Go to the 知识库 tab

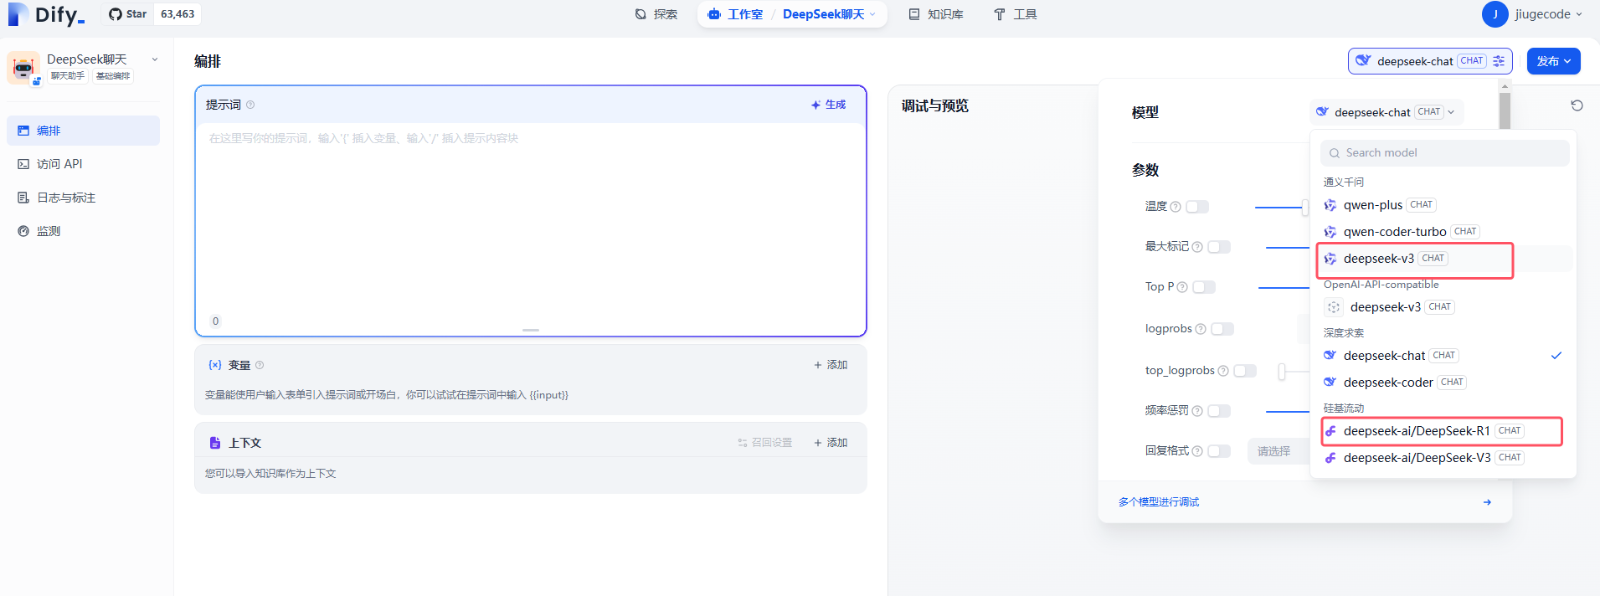tap(936, 14)
